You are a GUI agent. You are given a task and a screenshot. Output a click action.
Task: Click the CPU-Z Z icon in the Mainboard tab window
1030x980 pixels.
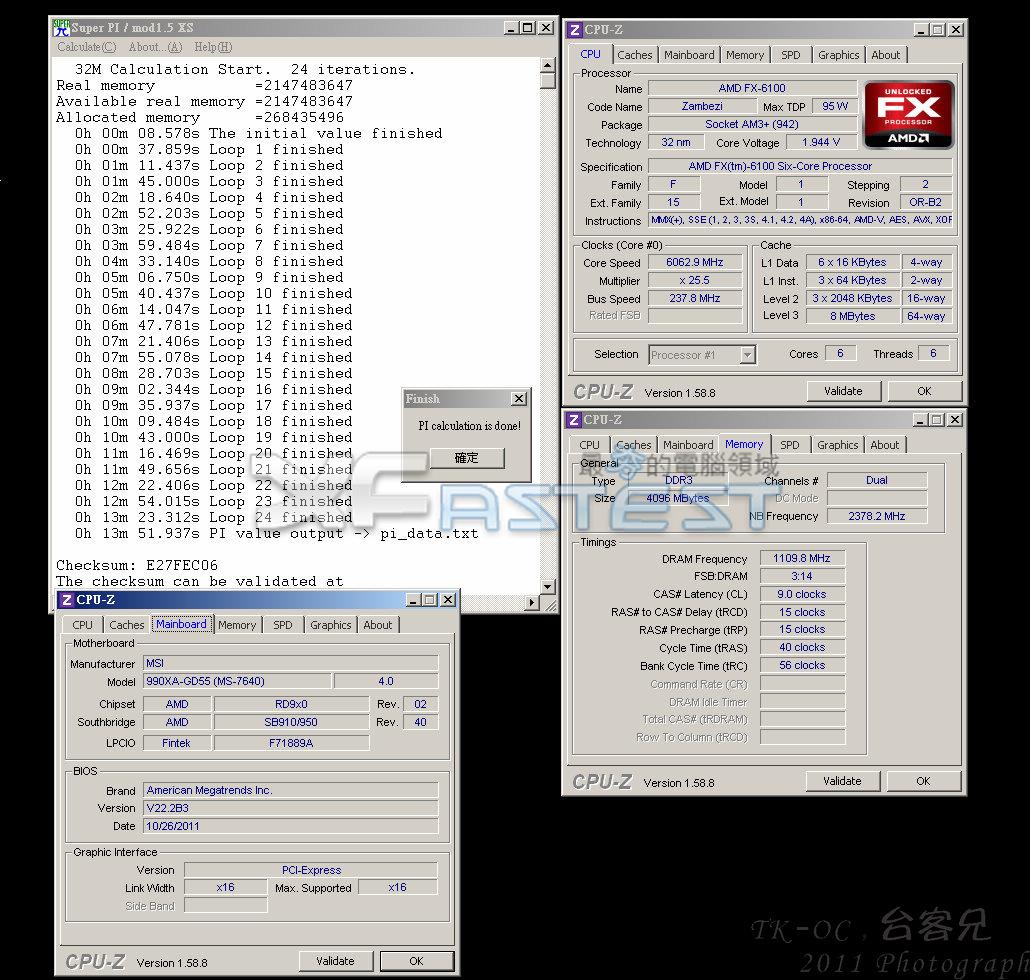pos(66,600)
